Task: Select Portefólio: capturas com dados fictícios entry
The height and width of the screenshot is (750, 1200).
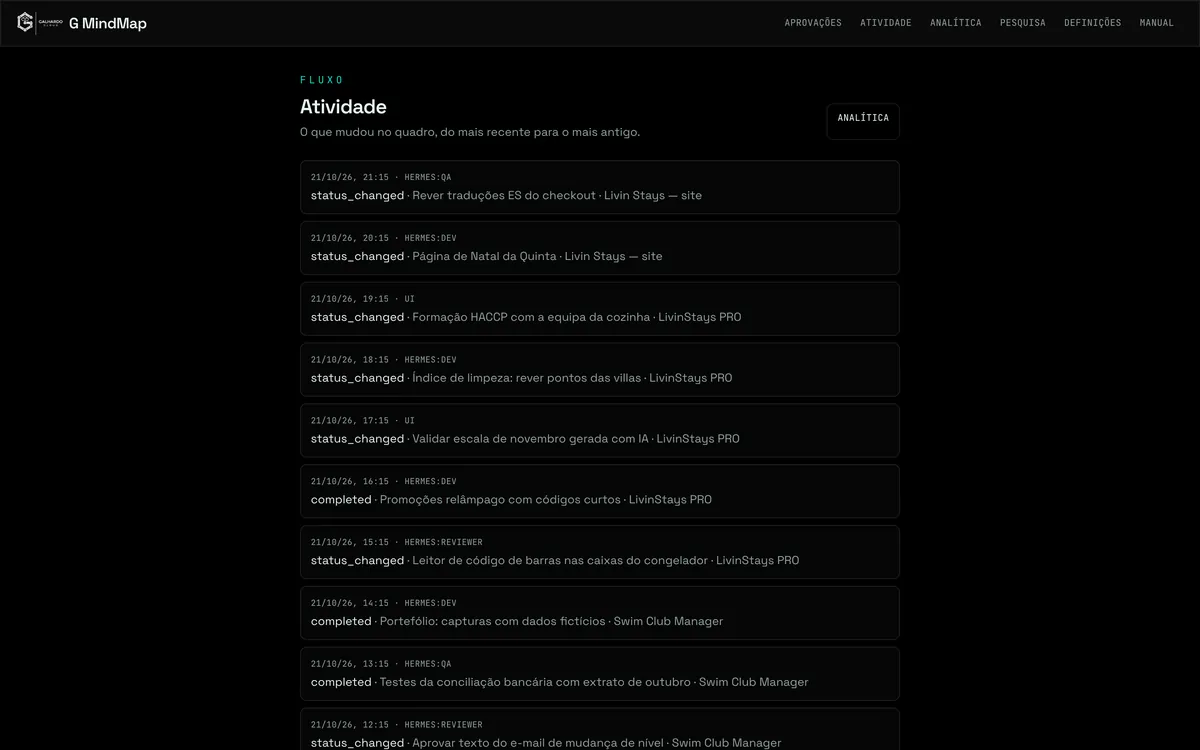Action: (x=600, y=614)
